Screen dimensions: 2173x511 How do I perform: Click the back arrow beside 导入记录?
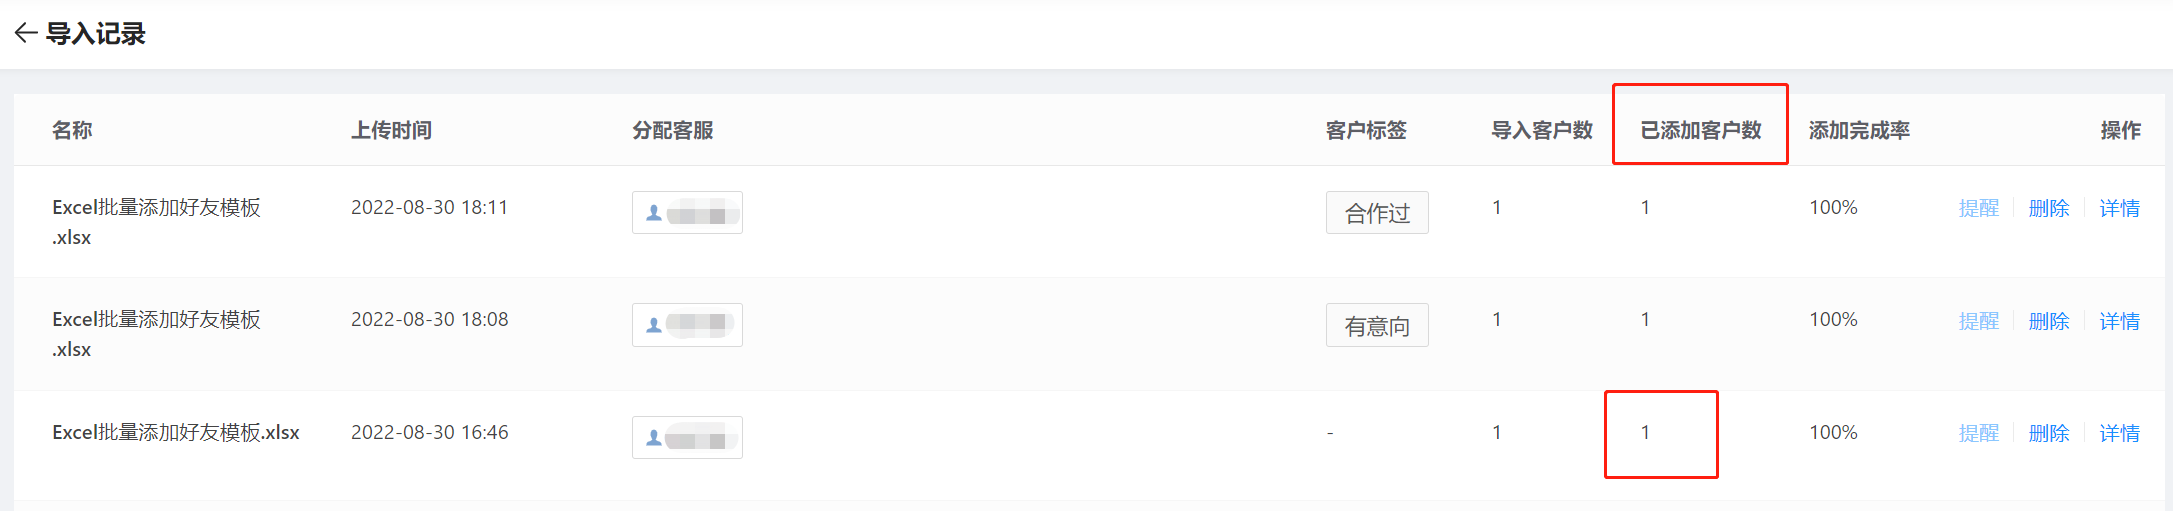tap(26, 33)
